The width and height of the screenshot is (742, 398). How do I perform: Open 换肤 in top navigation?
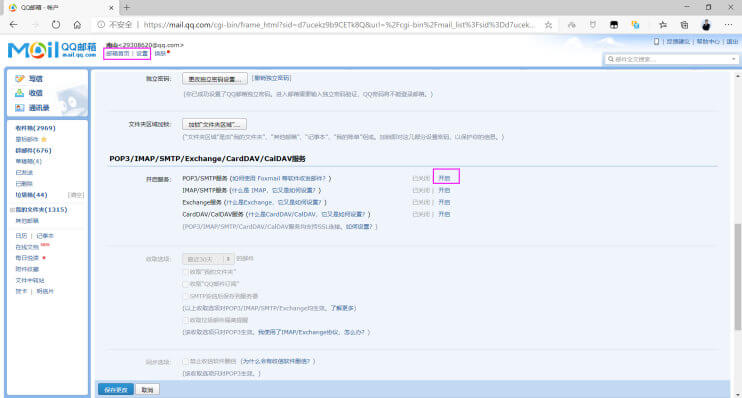160,53
